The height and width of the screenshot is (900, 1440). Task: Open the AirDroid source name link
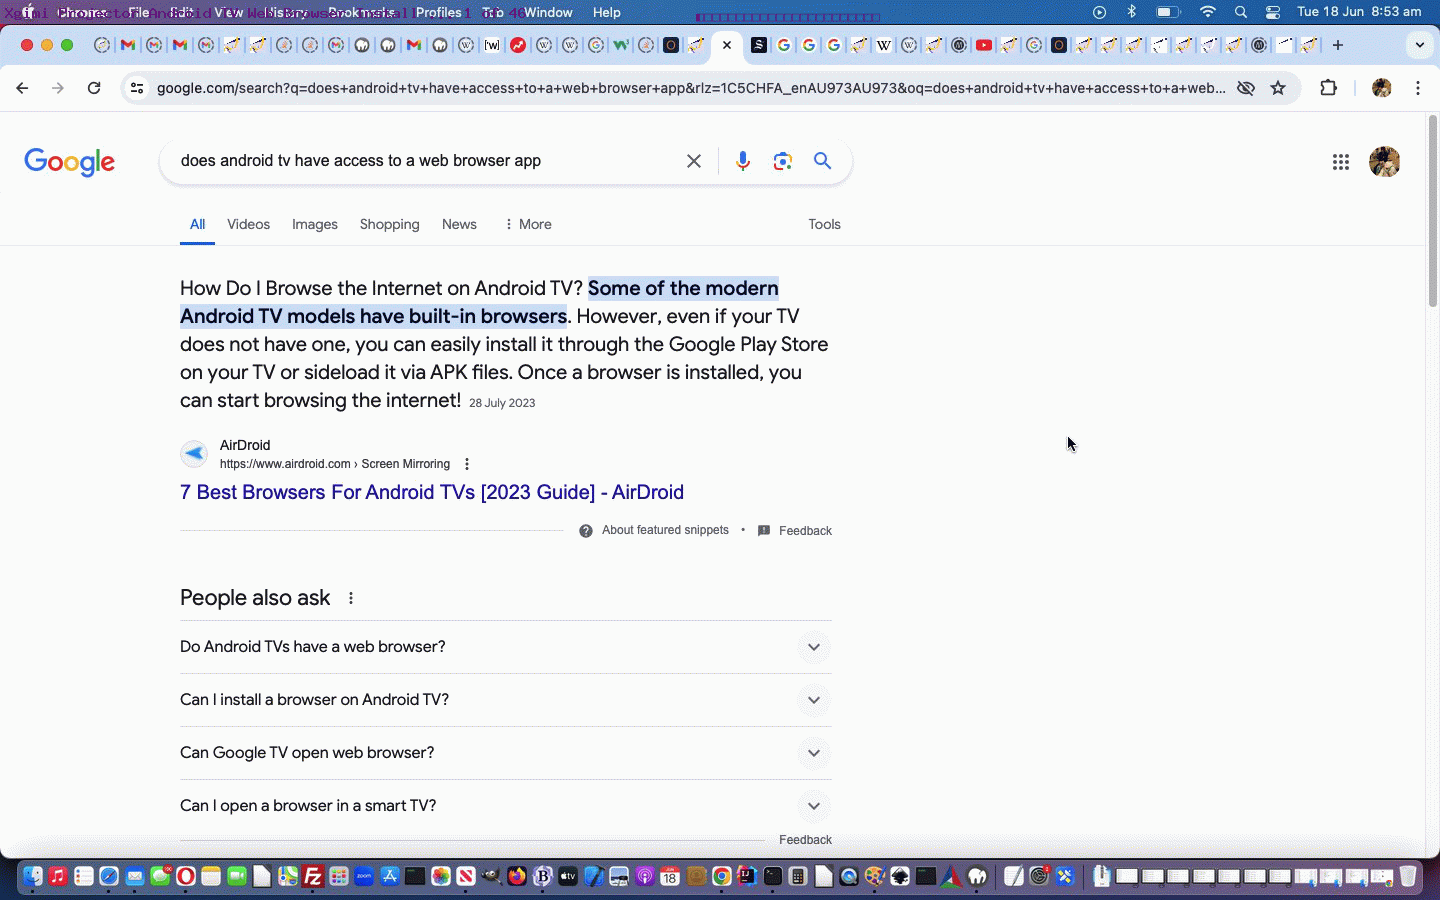point(245,445)
